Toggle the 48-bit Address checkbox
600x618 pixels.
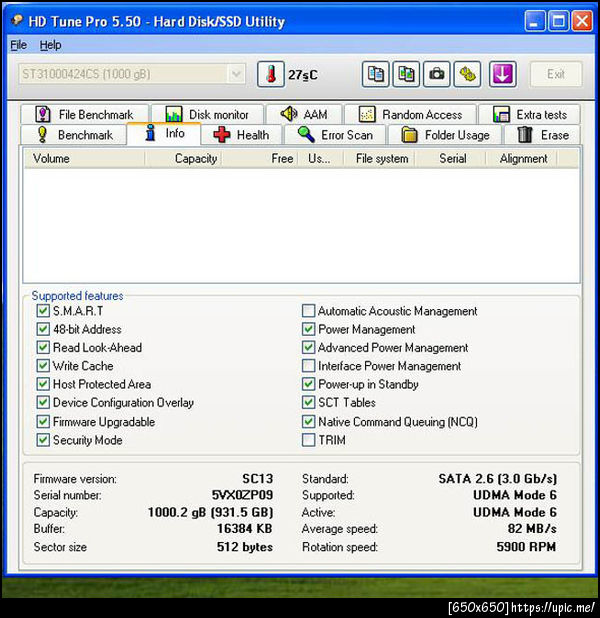[43, 329]
